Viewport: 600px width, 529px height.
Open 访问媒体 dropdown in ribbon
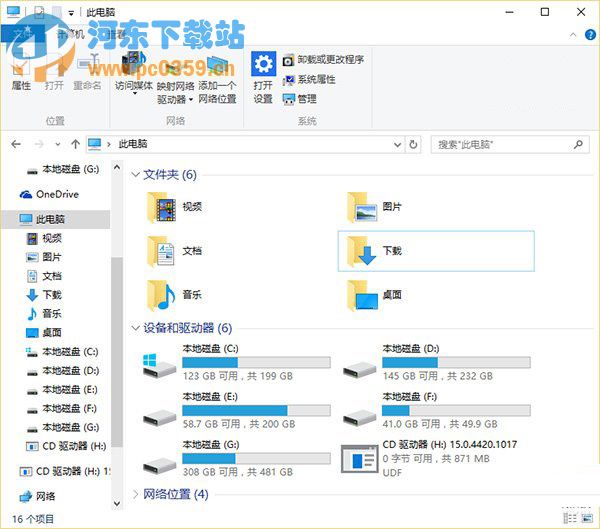coord(134,93)
